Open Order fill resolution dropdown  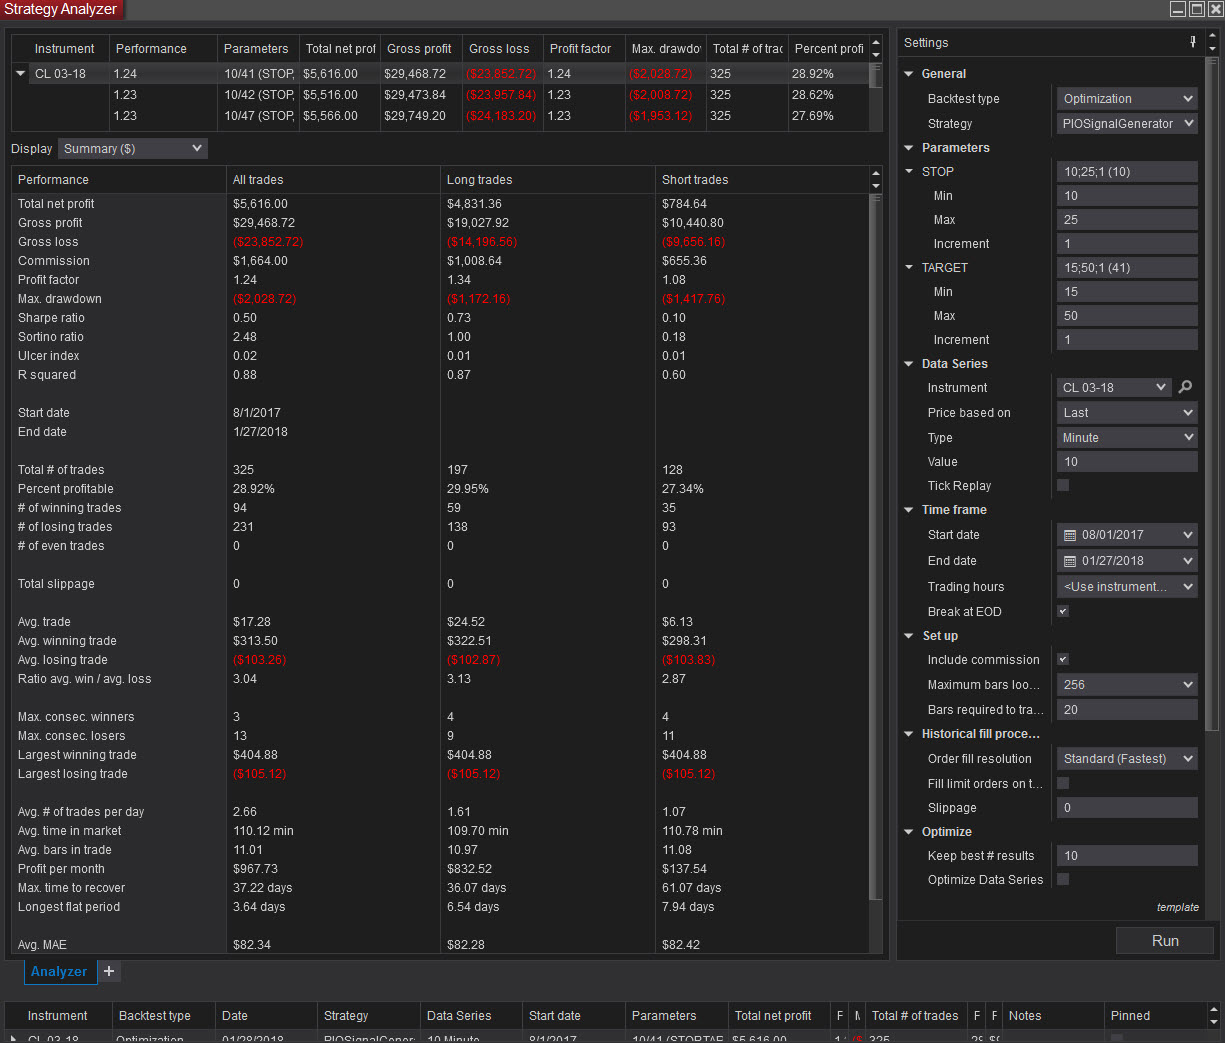coord(1127,759)
